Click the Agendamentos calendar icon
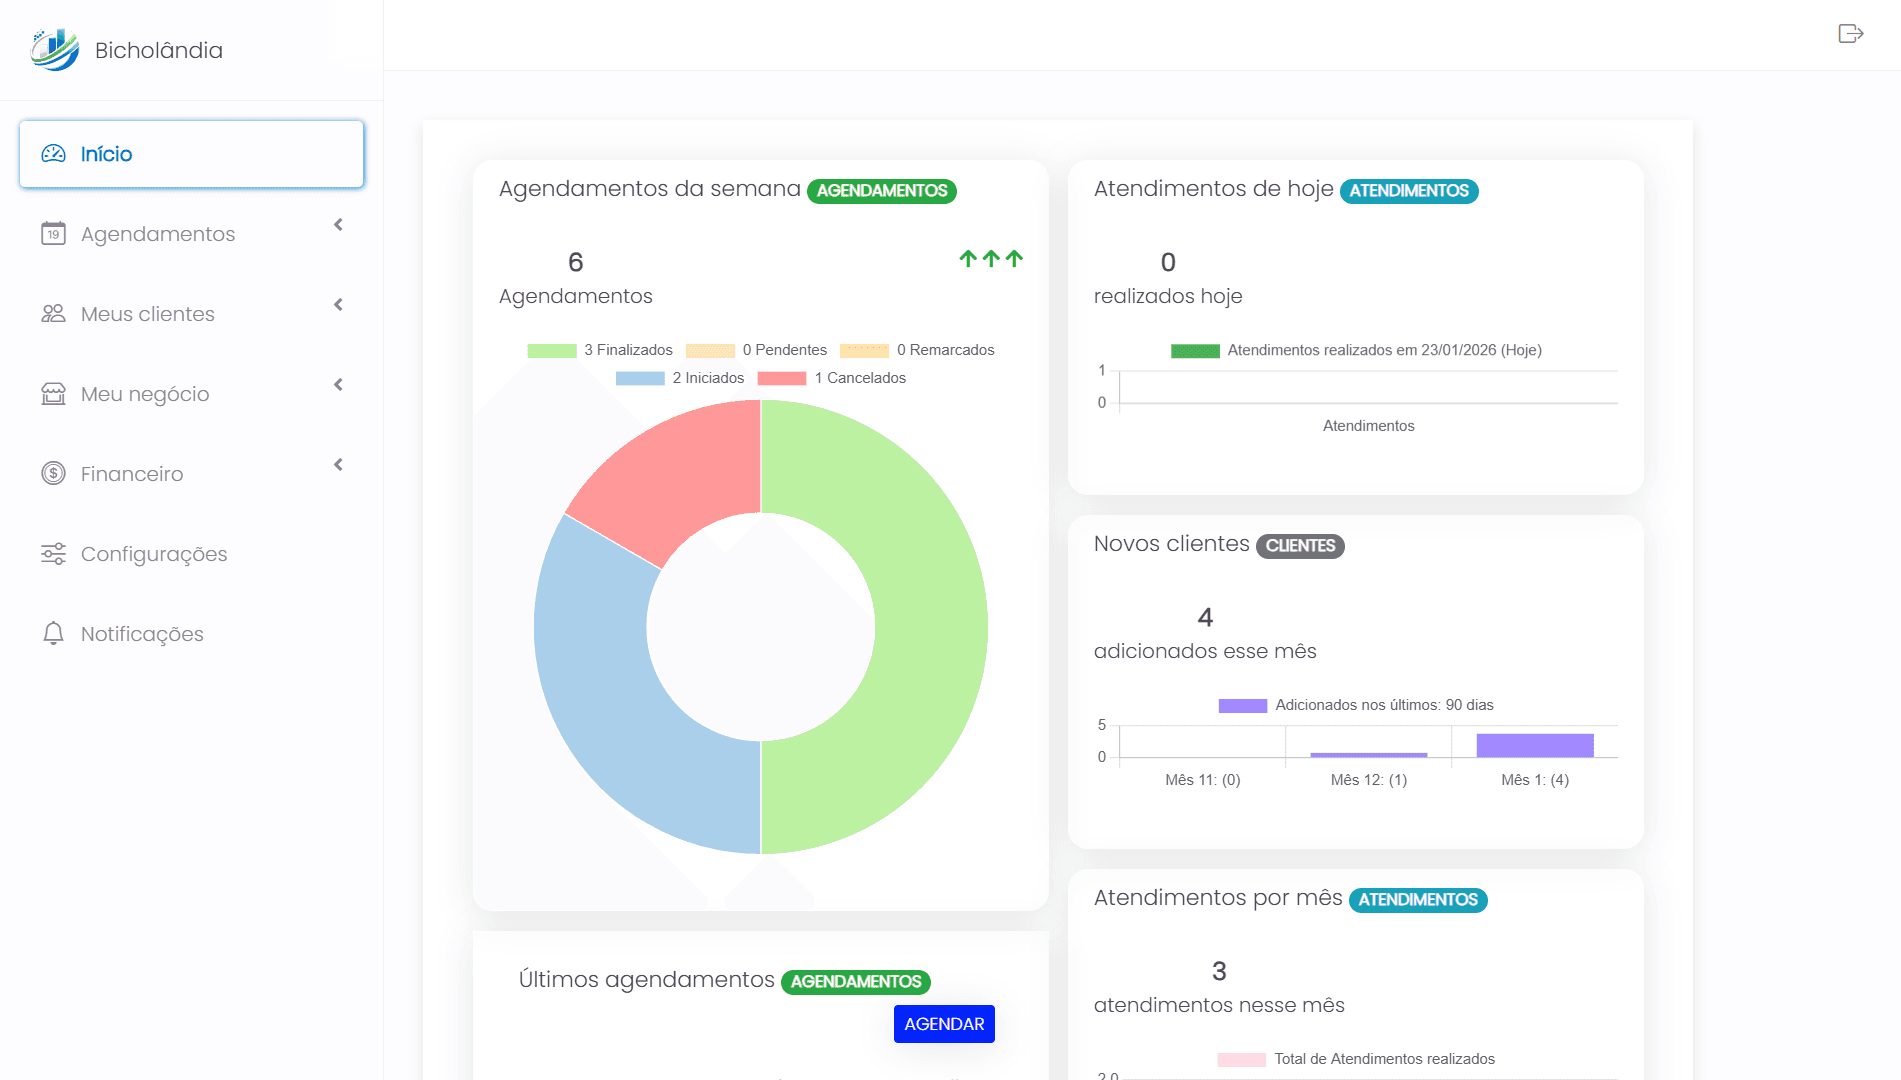This screenshot has width=1901, height=1080. point(53,234)
